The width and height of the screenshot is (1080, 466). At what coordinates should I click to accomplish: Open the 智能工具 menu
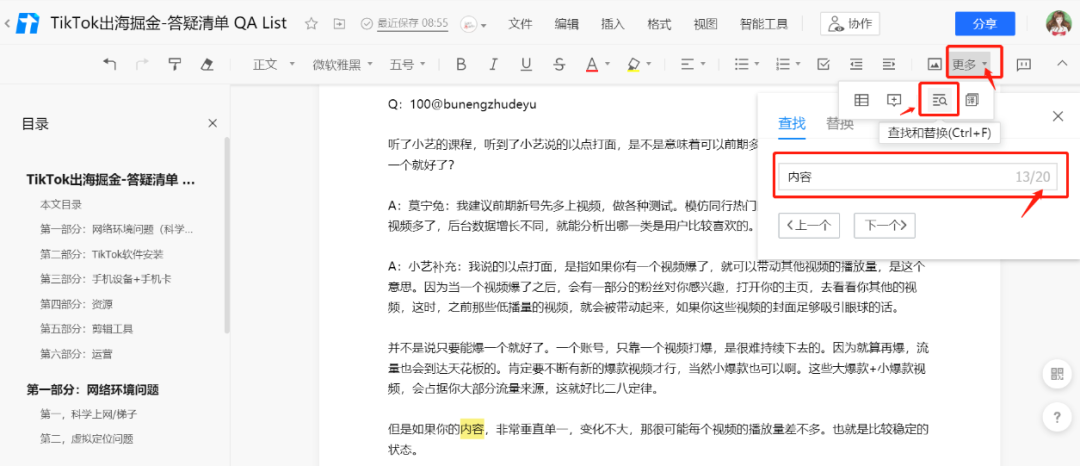pos(764,24)
